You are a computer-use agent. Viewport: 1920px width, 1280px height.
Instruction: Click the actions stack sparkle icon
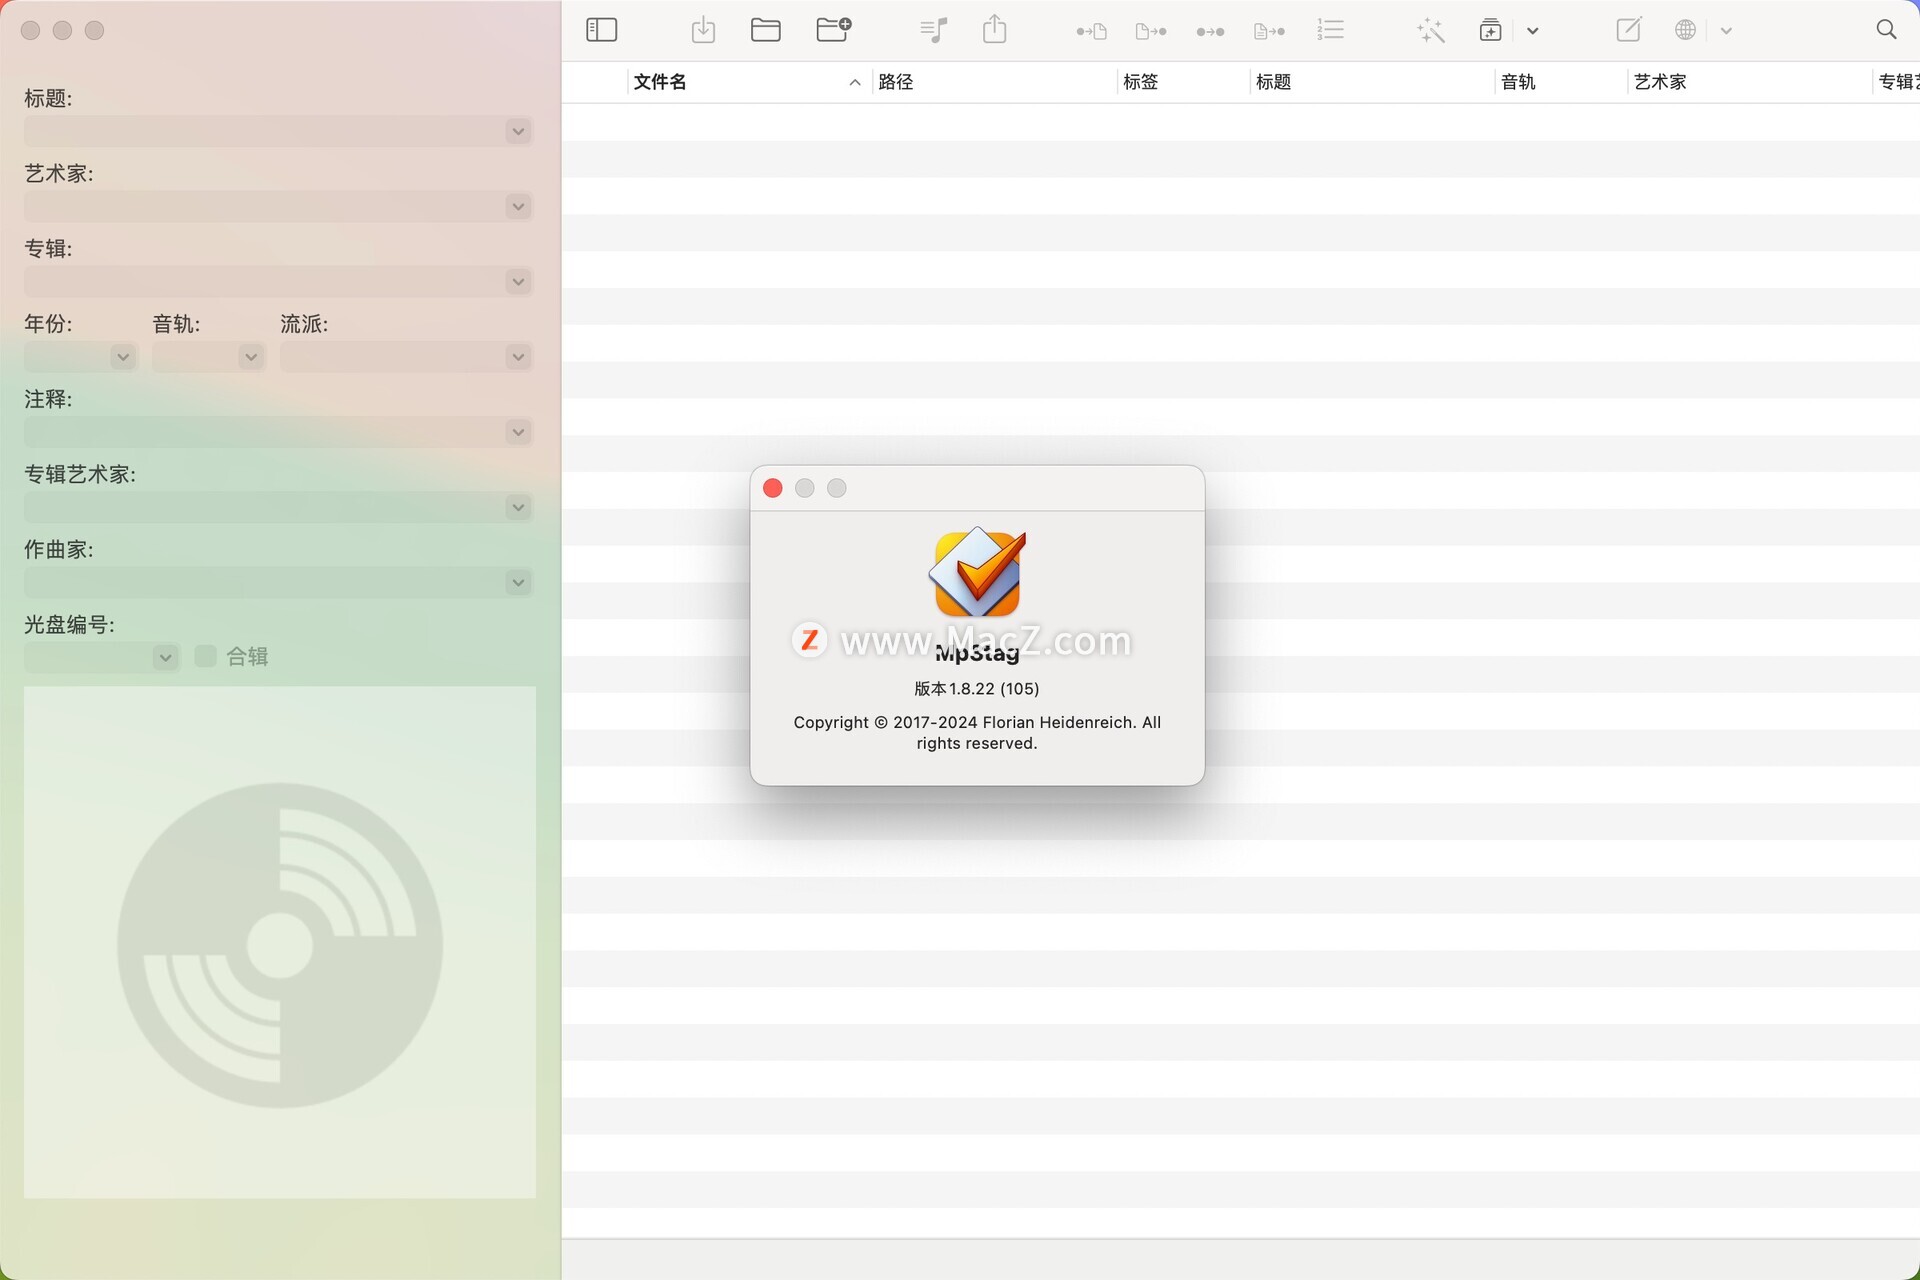point(1490,30)
